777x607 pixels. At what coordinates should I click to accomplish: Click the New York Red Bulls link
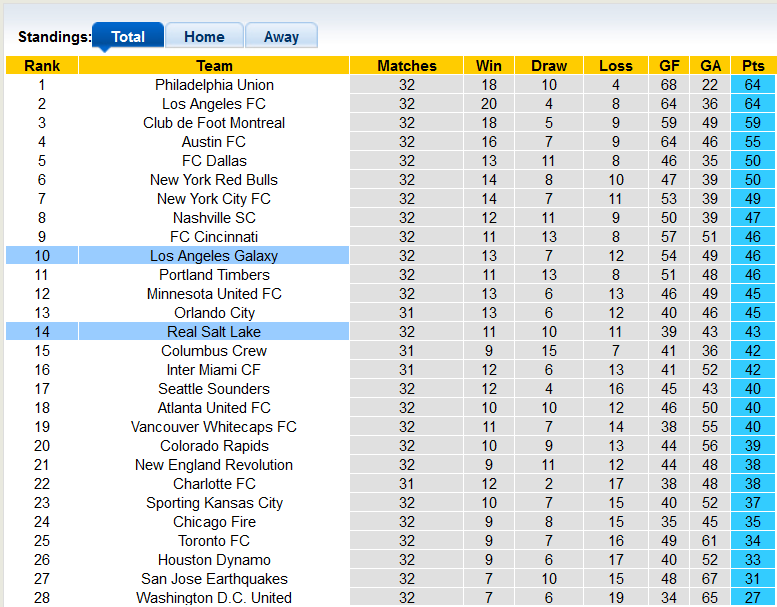click(214, 180)
